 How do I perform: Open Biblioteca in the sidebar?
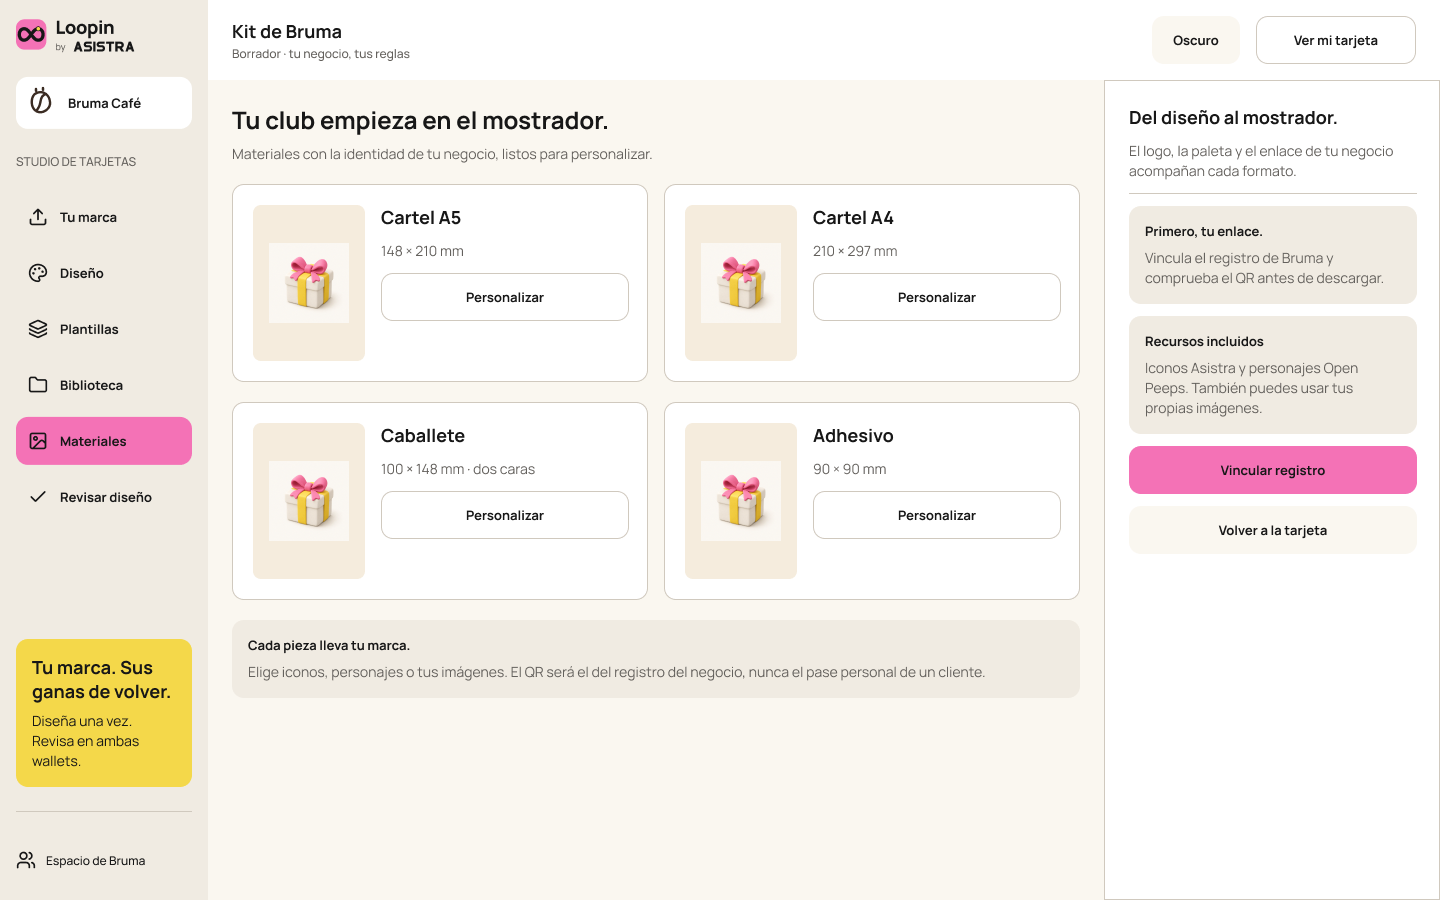[x=104, y=385]
